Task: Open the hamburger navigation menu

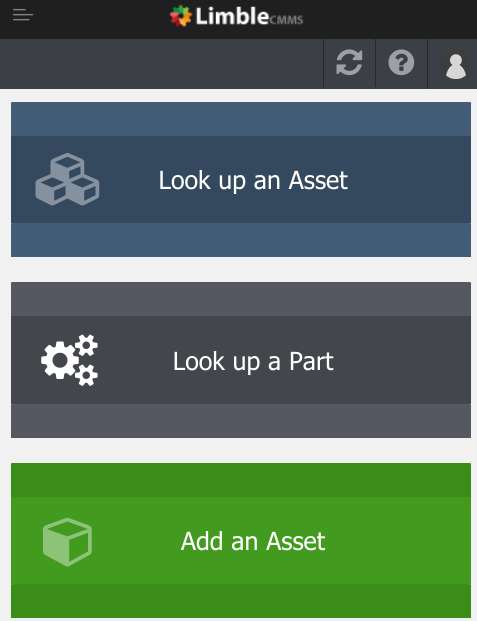Action: point(23,15)
